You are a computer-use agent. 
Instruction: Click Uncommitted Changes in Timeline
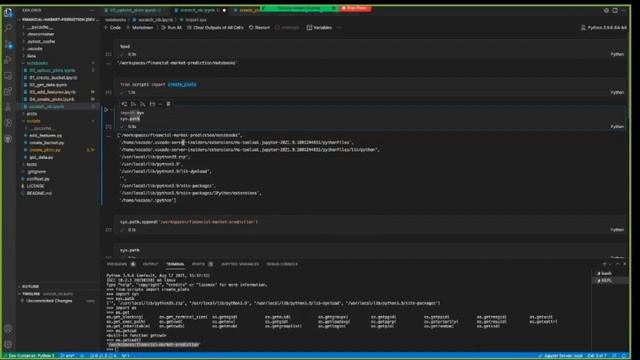(49, 301)
